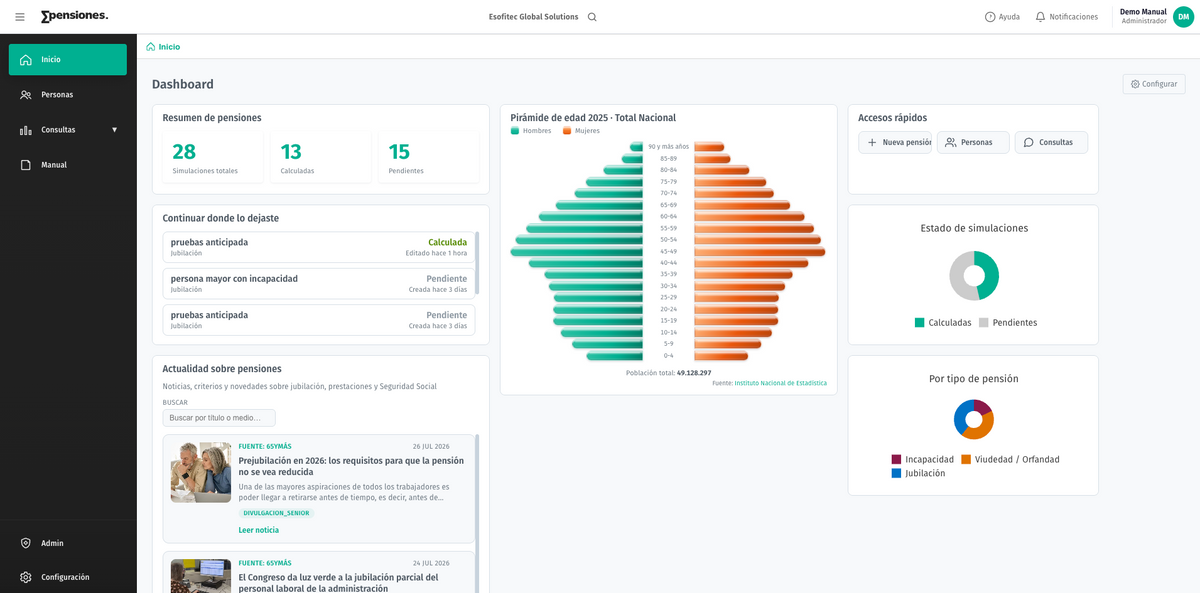1200x593 pixels.
Task: Click the DM user avatar
Action: 1183,17
